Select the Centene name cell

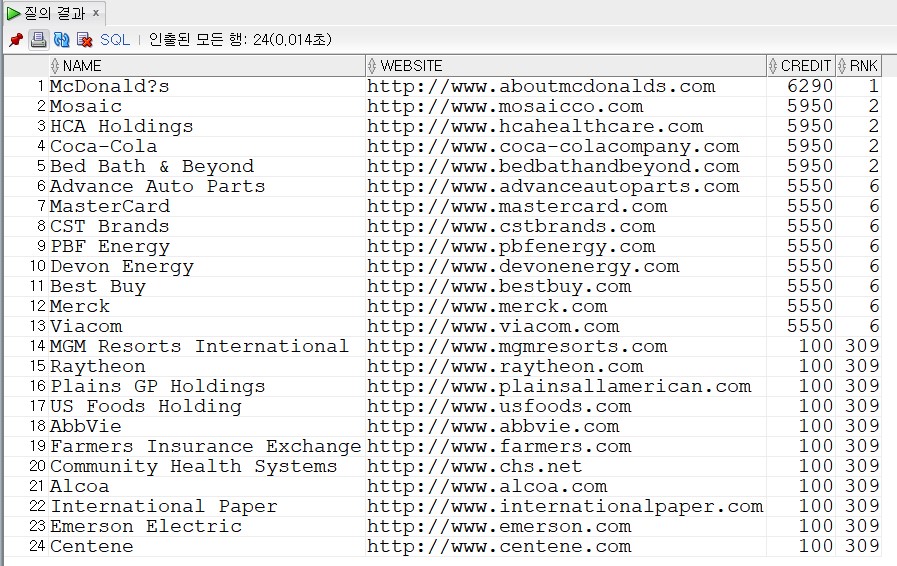point(207,547)
